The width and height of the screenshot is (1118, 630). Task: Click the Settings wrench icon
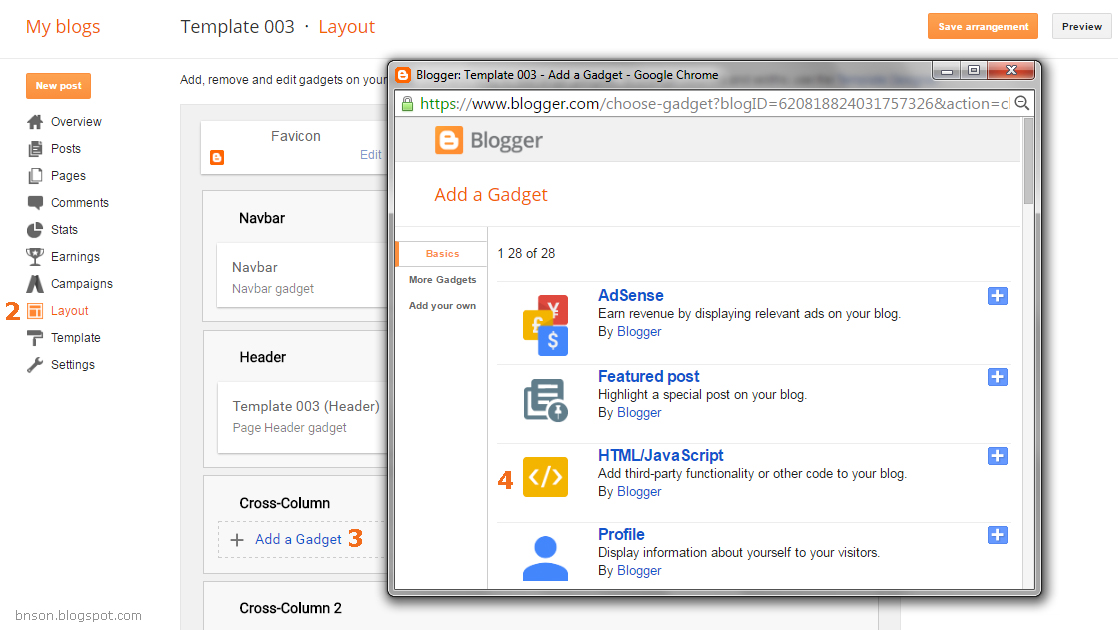tap(35, 365)
